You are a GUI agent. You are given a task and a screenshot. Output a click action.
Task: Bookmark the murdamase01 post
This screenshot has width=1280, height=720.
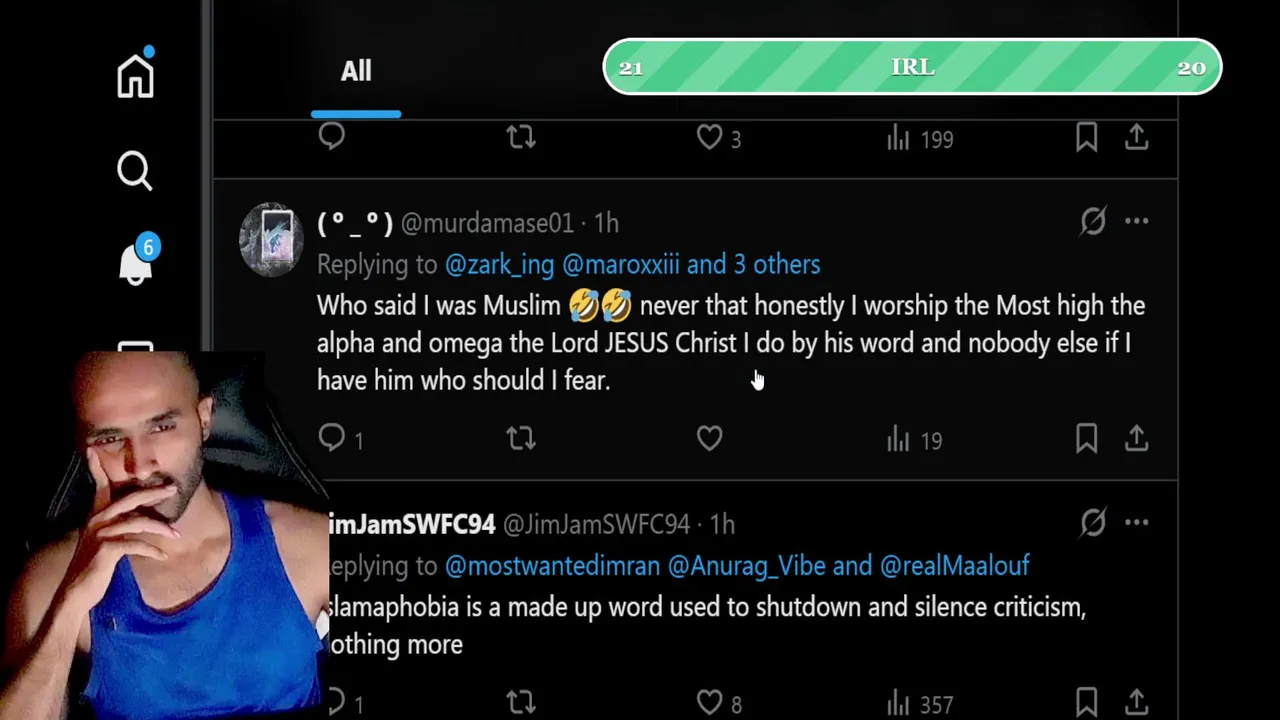click(x=1086, y=438)
